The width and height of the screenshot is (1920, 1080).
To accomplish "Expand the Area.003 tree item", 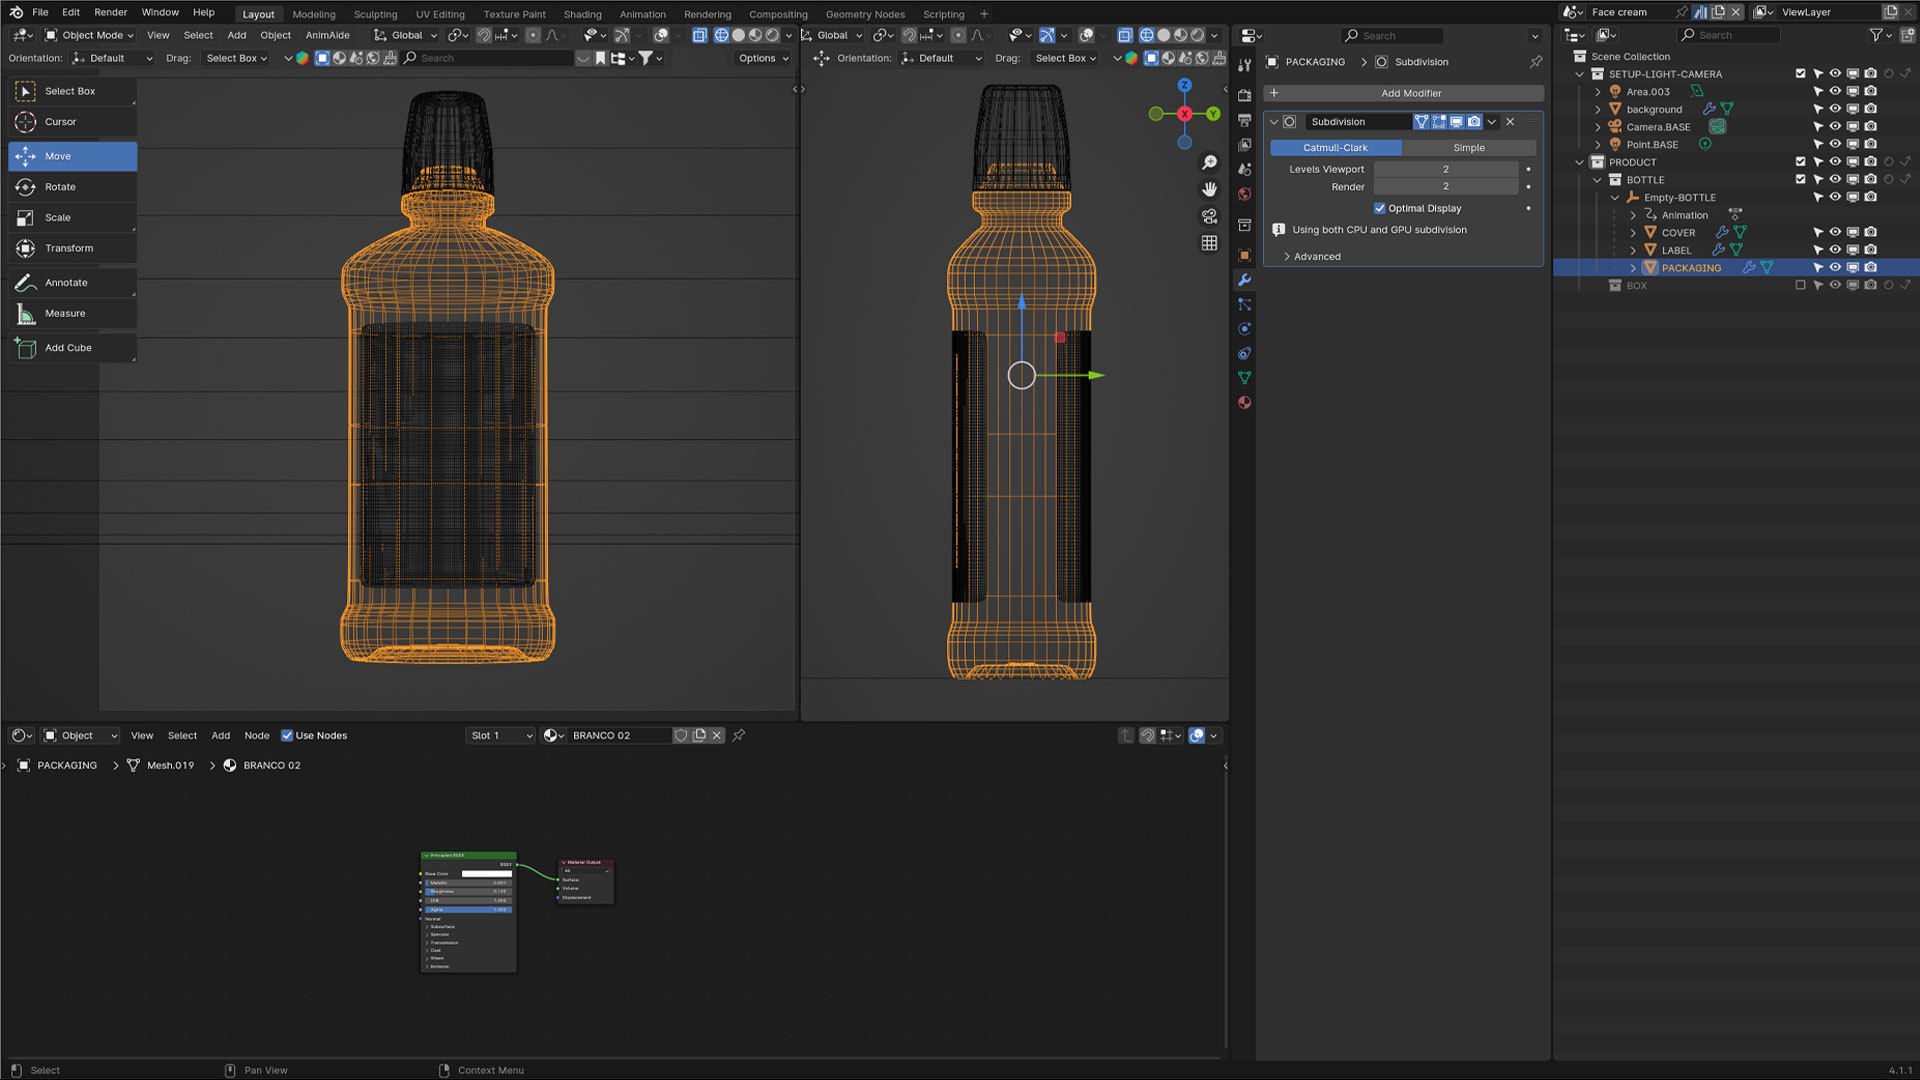I will point(1598,92).
